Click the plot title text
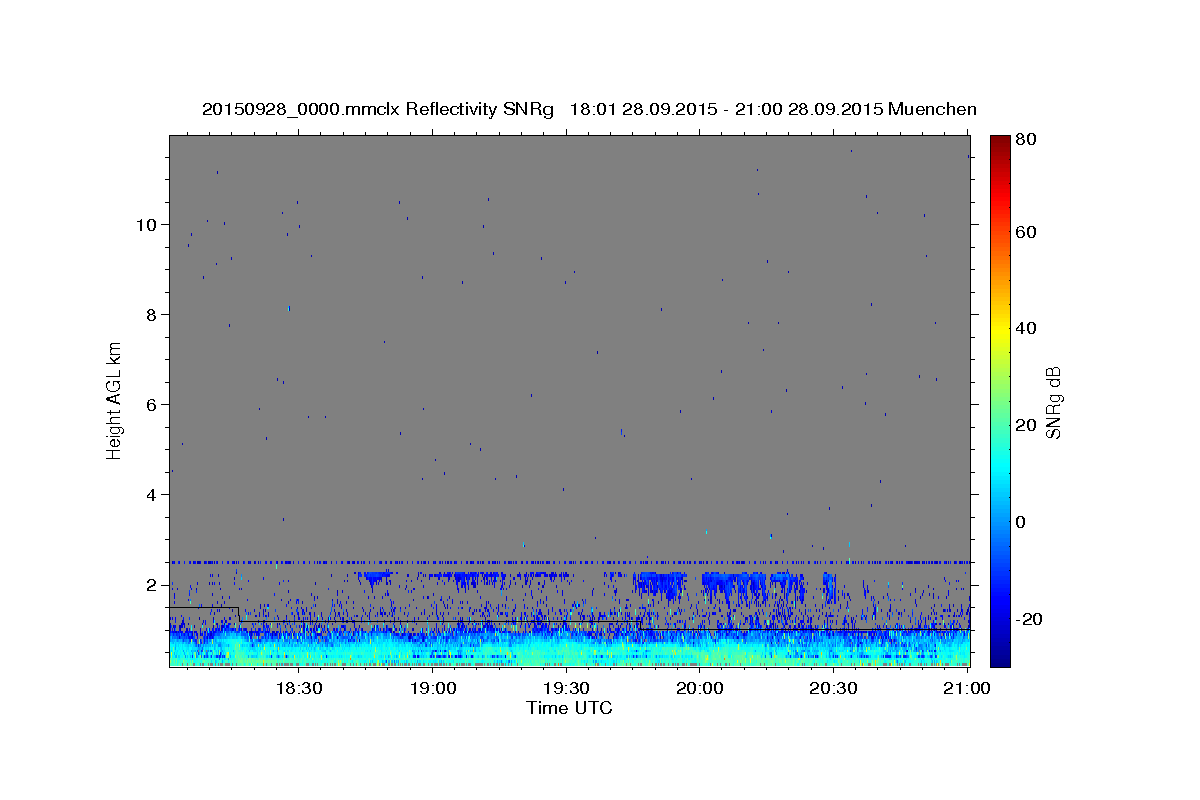1200x800 pixels. (x=589, y=109)
